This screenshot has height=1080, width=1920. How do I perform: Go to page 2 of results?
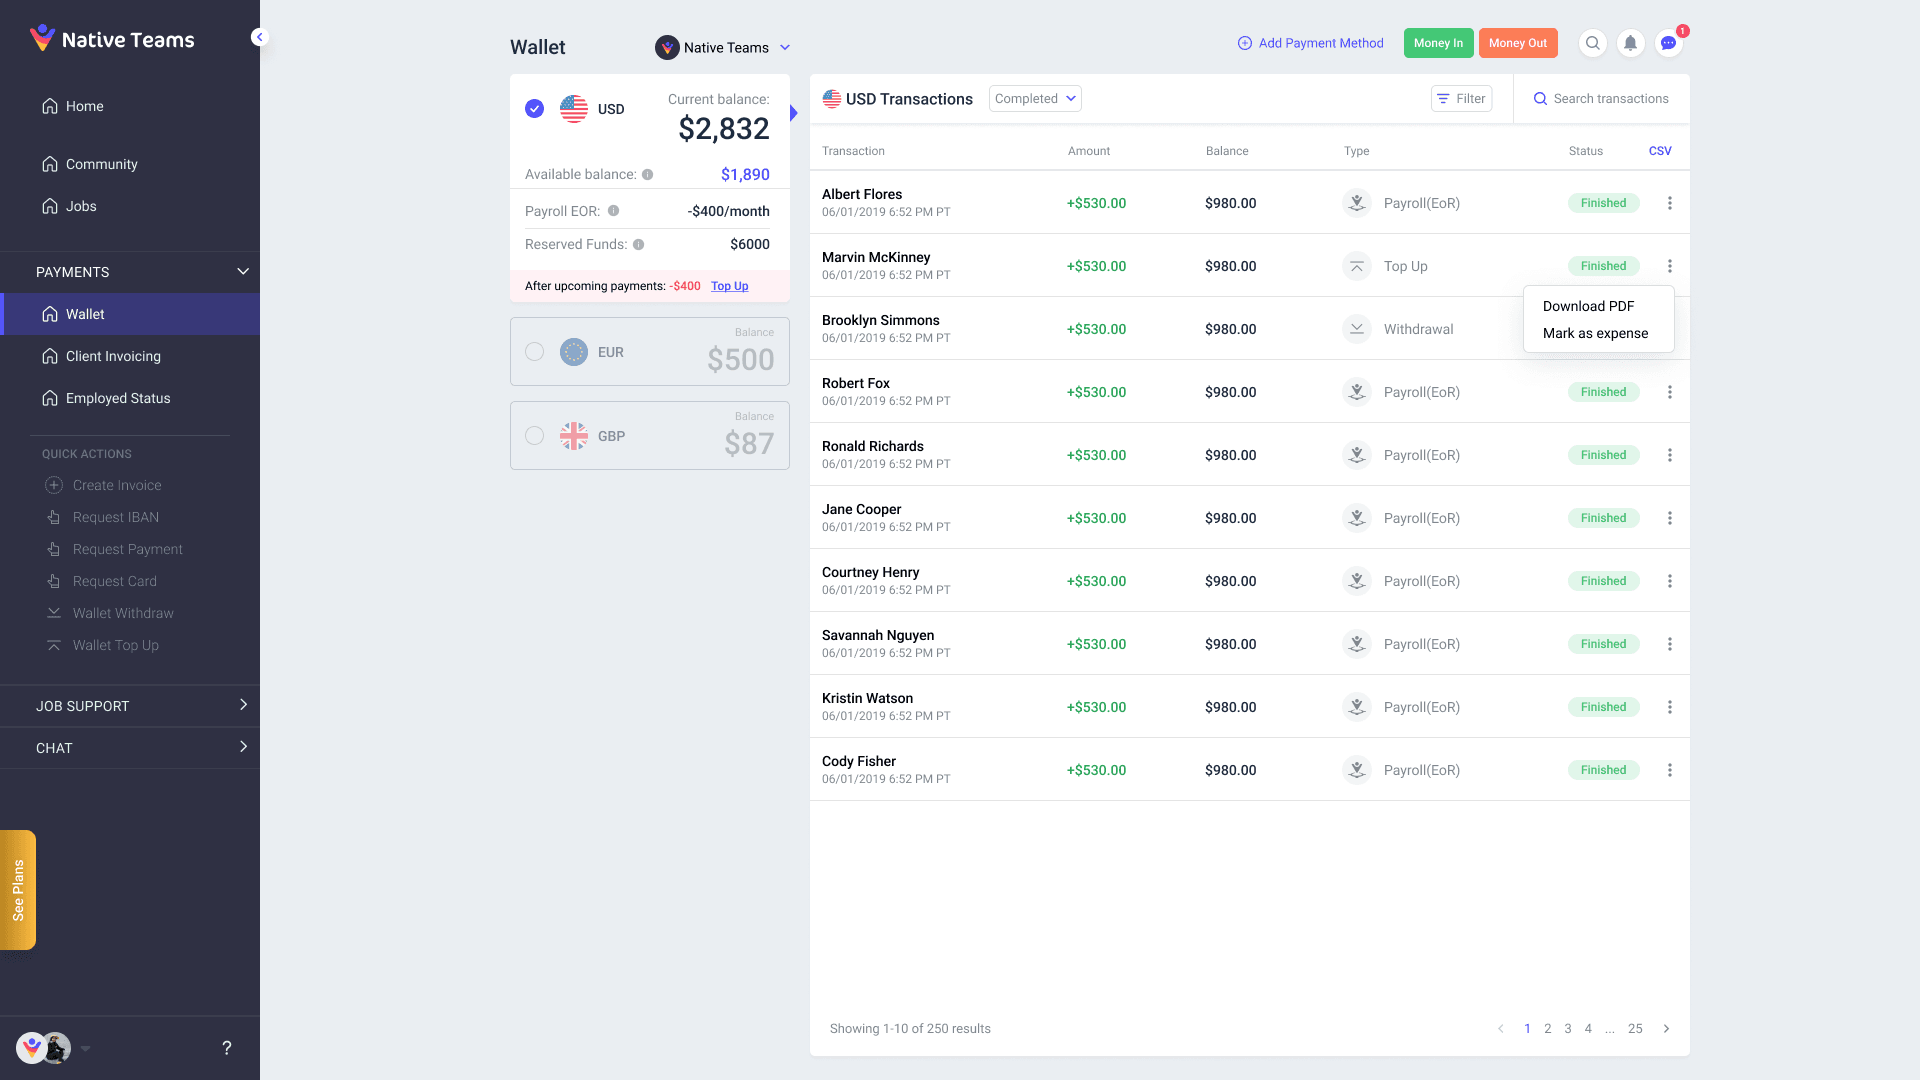tap(1548, 1029)
